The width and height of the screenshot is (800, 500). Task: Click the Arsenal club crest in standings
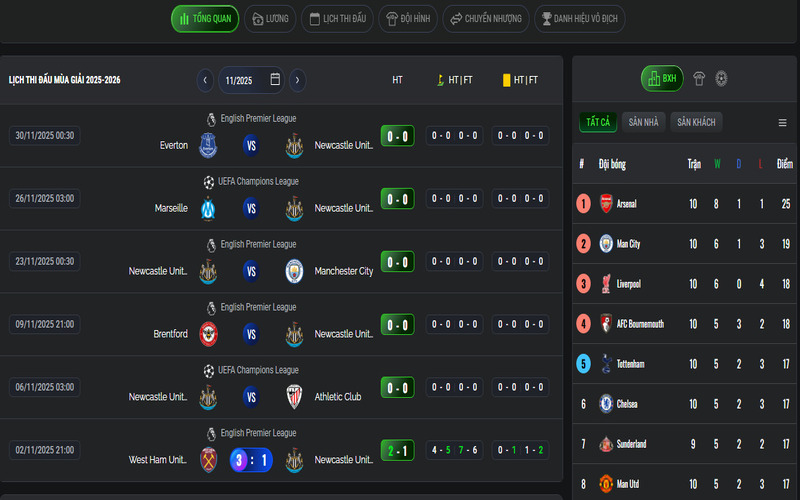(x=606, y=204)
